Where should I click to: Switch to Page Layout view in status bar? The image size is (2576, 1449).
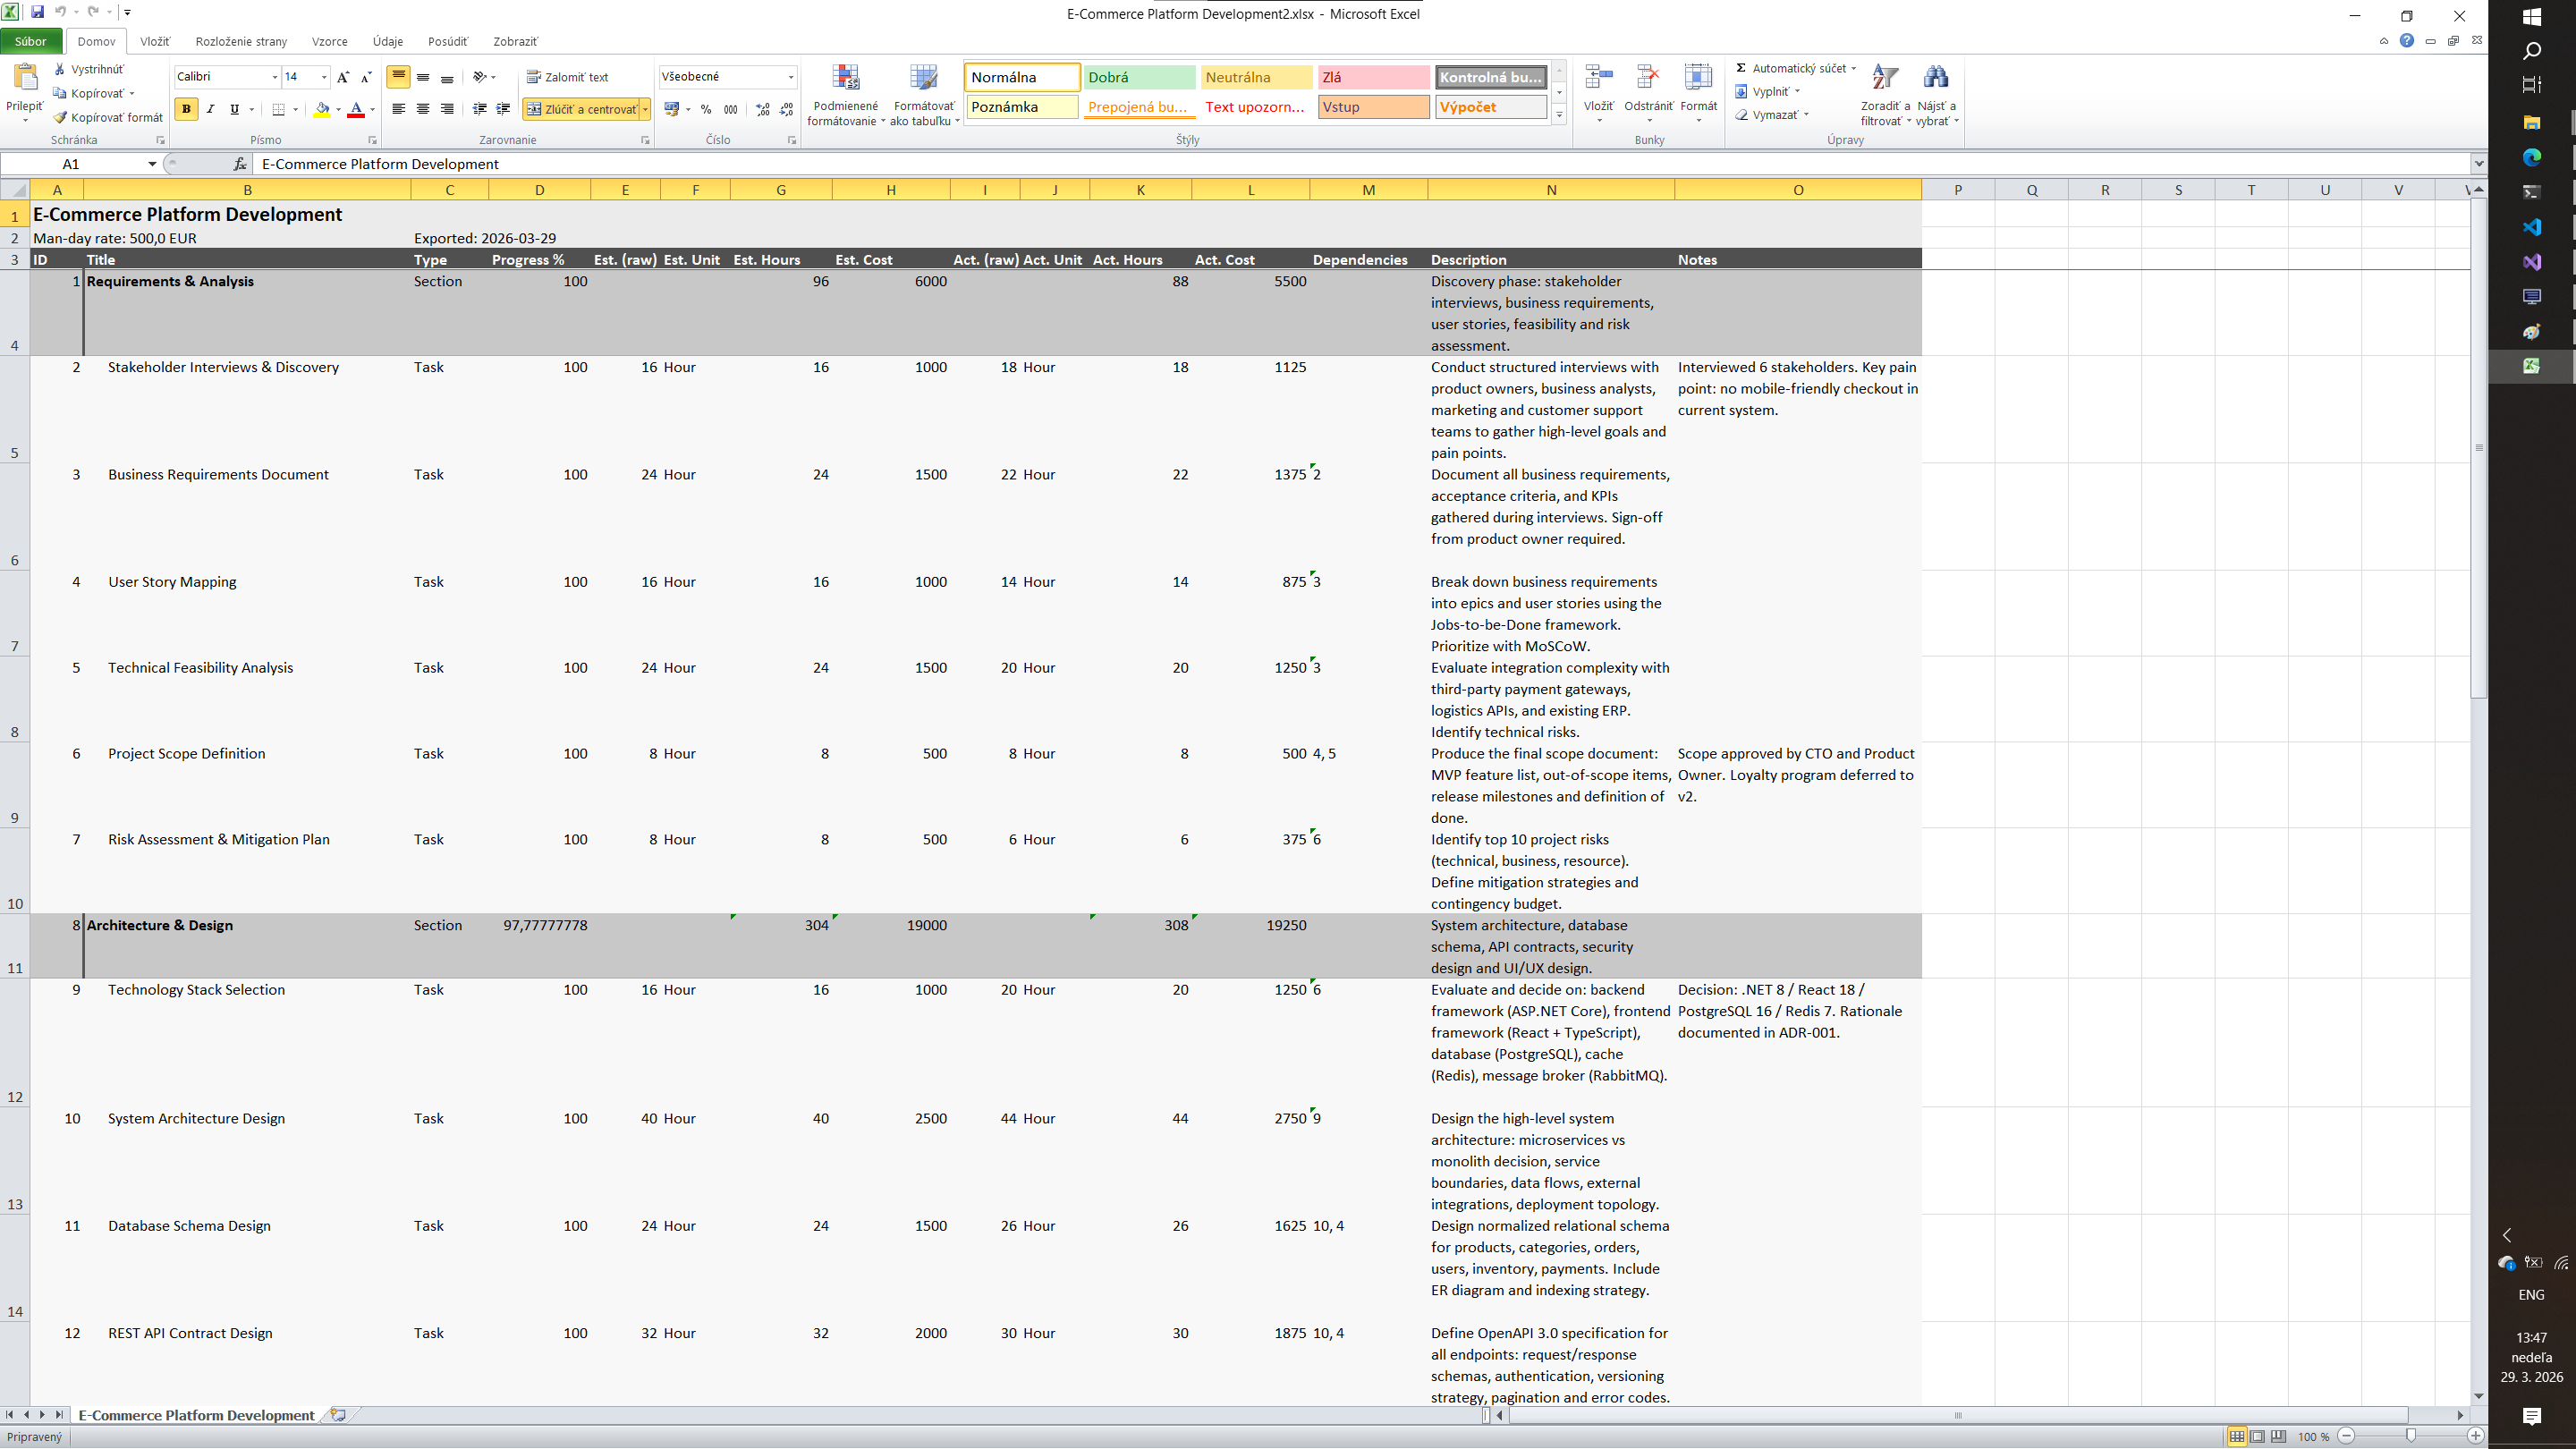pyautogui.click(x=2257, y=1436)
